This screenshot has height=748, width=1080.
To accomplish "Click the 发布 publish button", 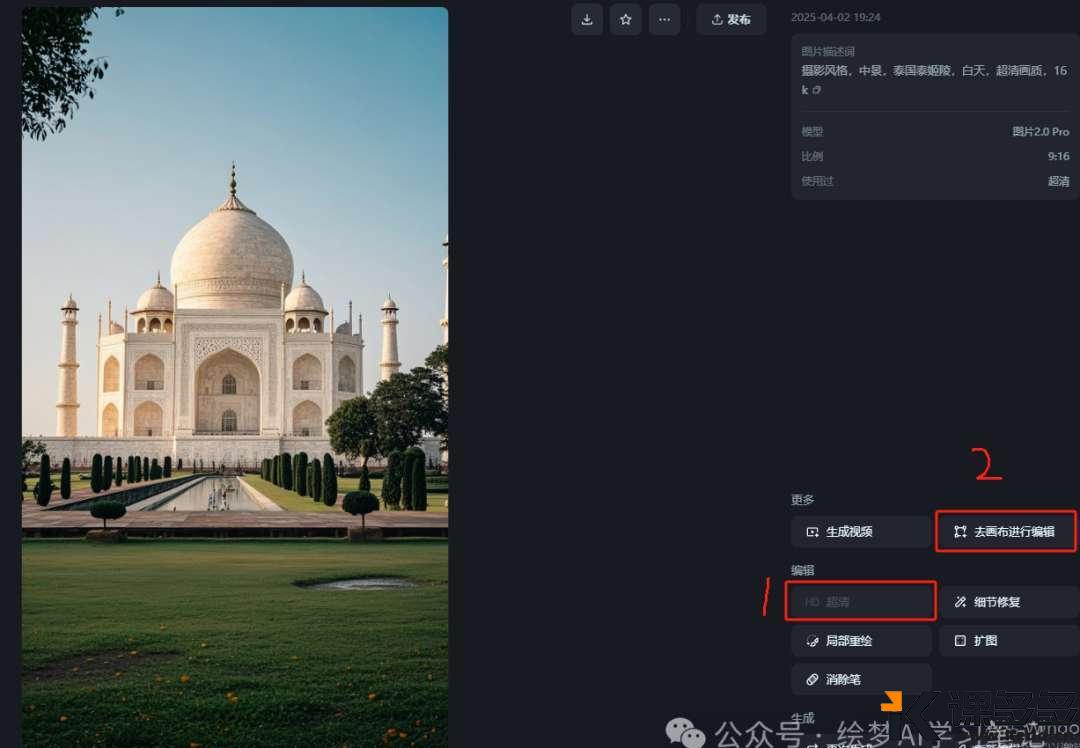I will point(731,19).
